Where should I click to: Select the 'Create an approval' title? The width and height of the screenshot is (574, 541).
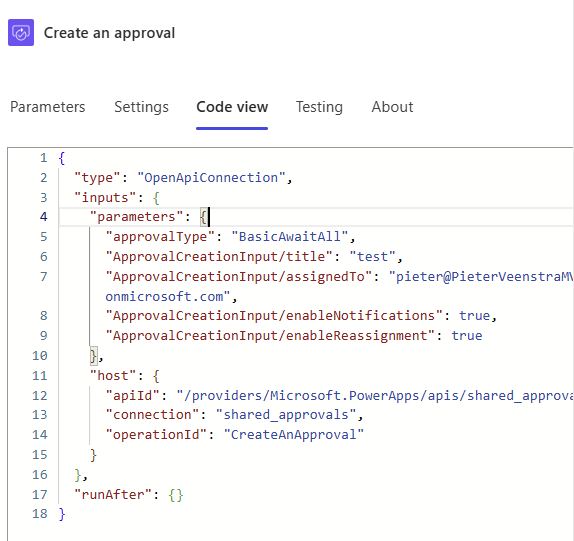[x=109, y=33]
